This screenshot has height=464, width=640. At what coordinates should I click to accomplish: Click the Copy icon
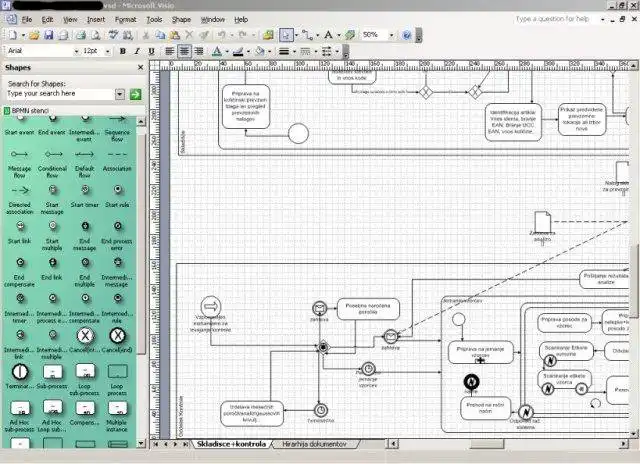click(x=160, y=35)
